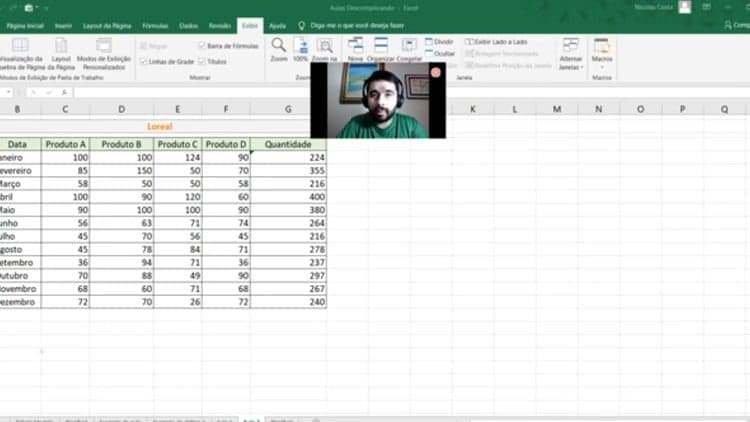Viewport: 750px width, 422px height.
Task: Open the Macros dropdown
Action: pyautogui.click(x=602, y=52)
